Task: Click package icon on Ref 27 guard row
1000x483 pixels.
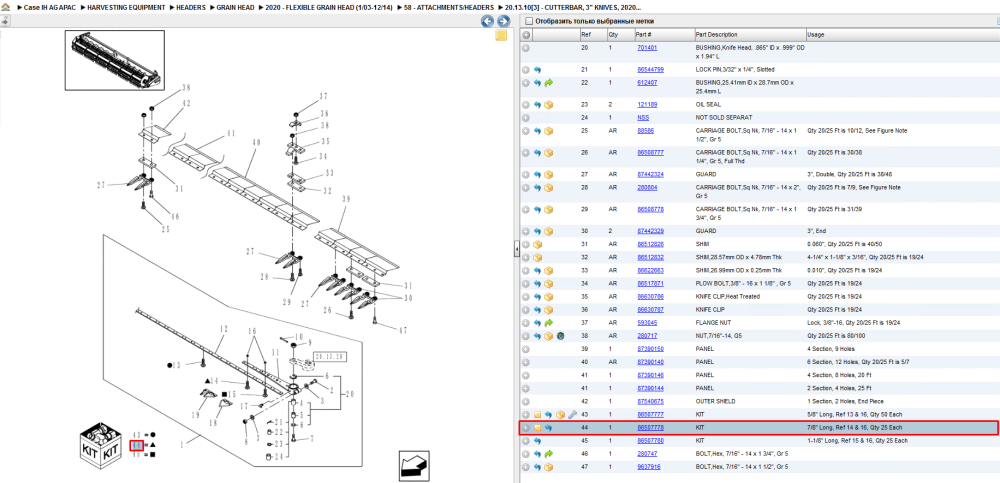Action: (x=548, y=174)
